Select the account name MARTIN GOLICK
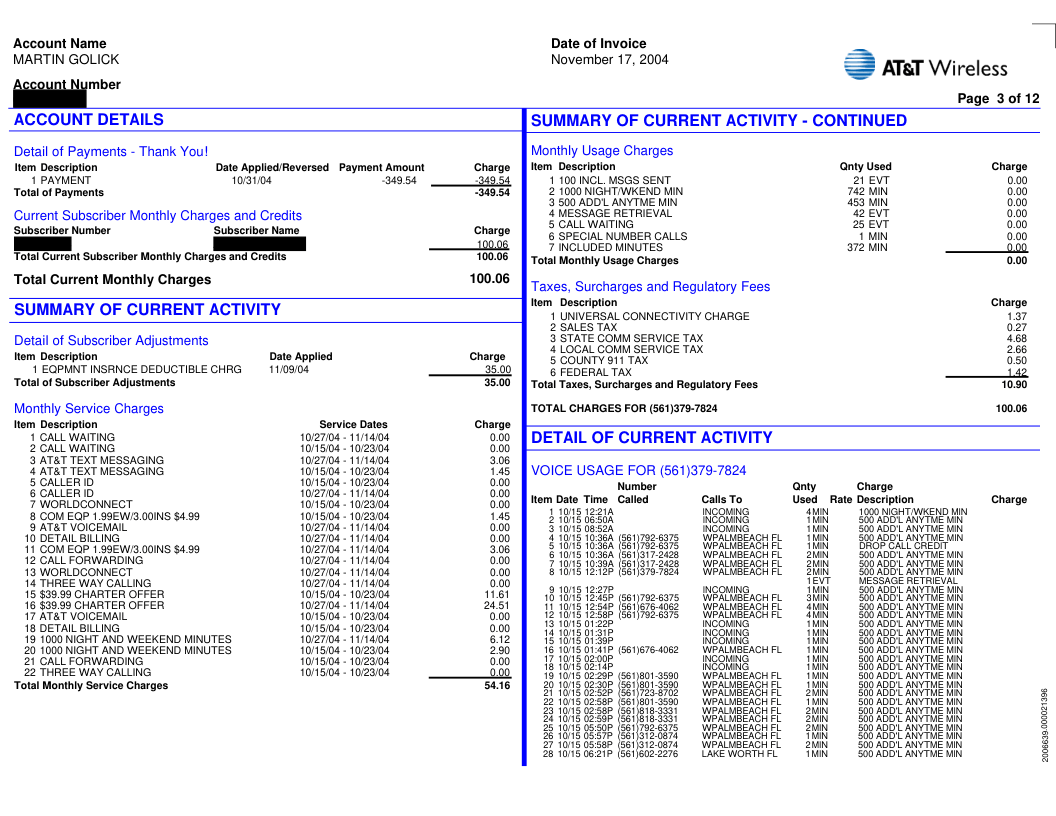 coord(66,60)
